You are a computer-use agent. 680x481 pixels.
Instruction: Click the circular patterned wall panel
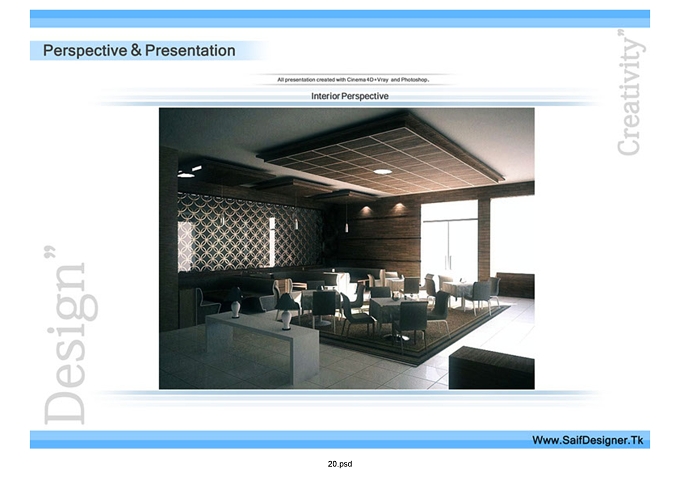click(249, 231)
